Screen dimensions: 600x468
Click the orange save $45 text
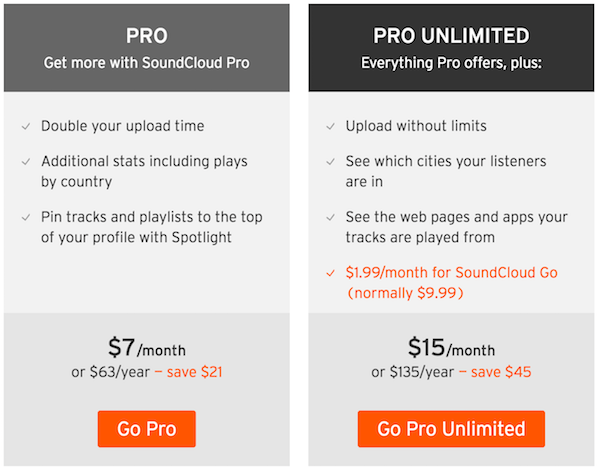tap(501, 372)
